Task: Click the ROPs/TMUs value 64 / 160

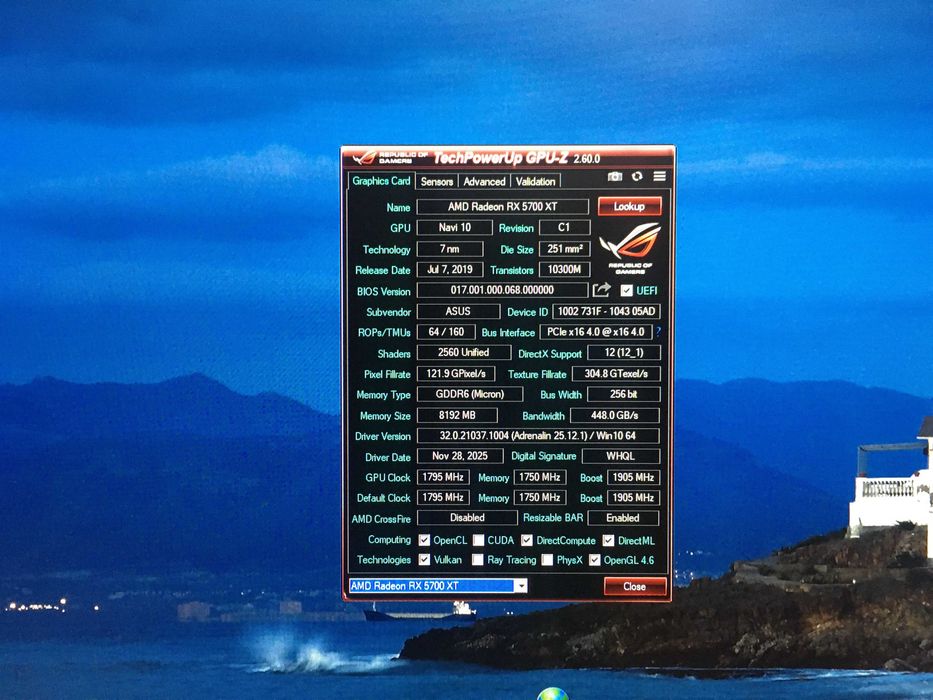Action: 446,332
